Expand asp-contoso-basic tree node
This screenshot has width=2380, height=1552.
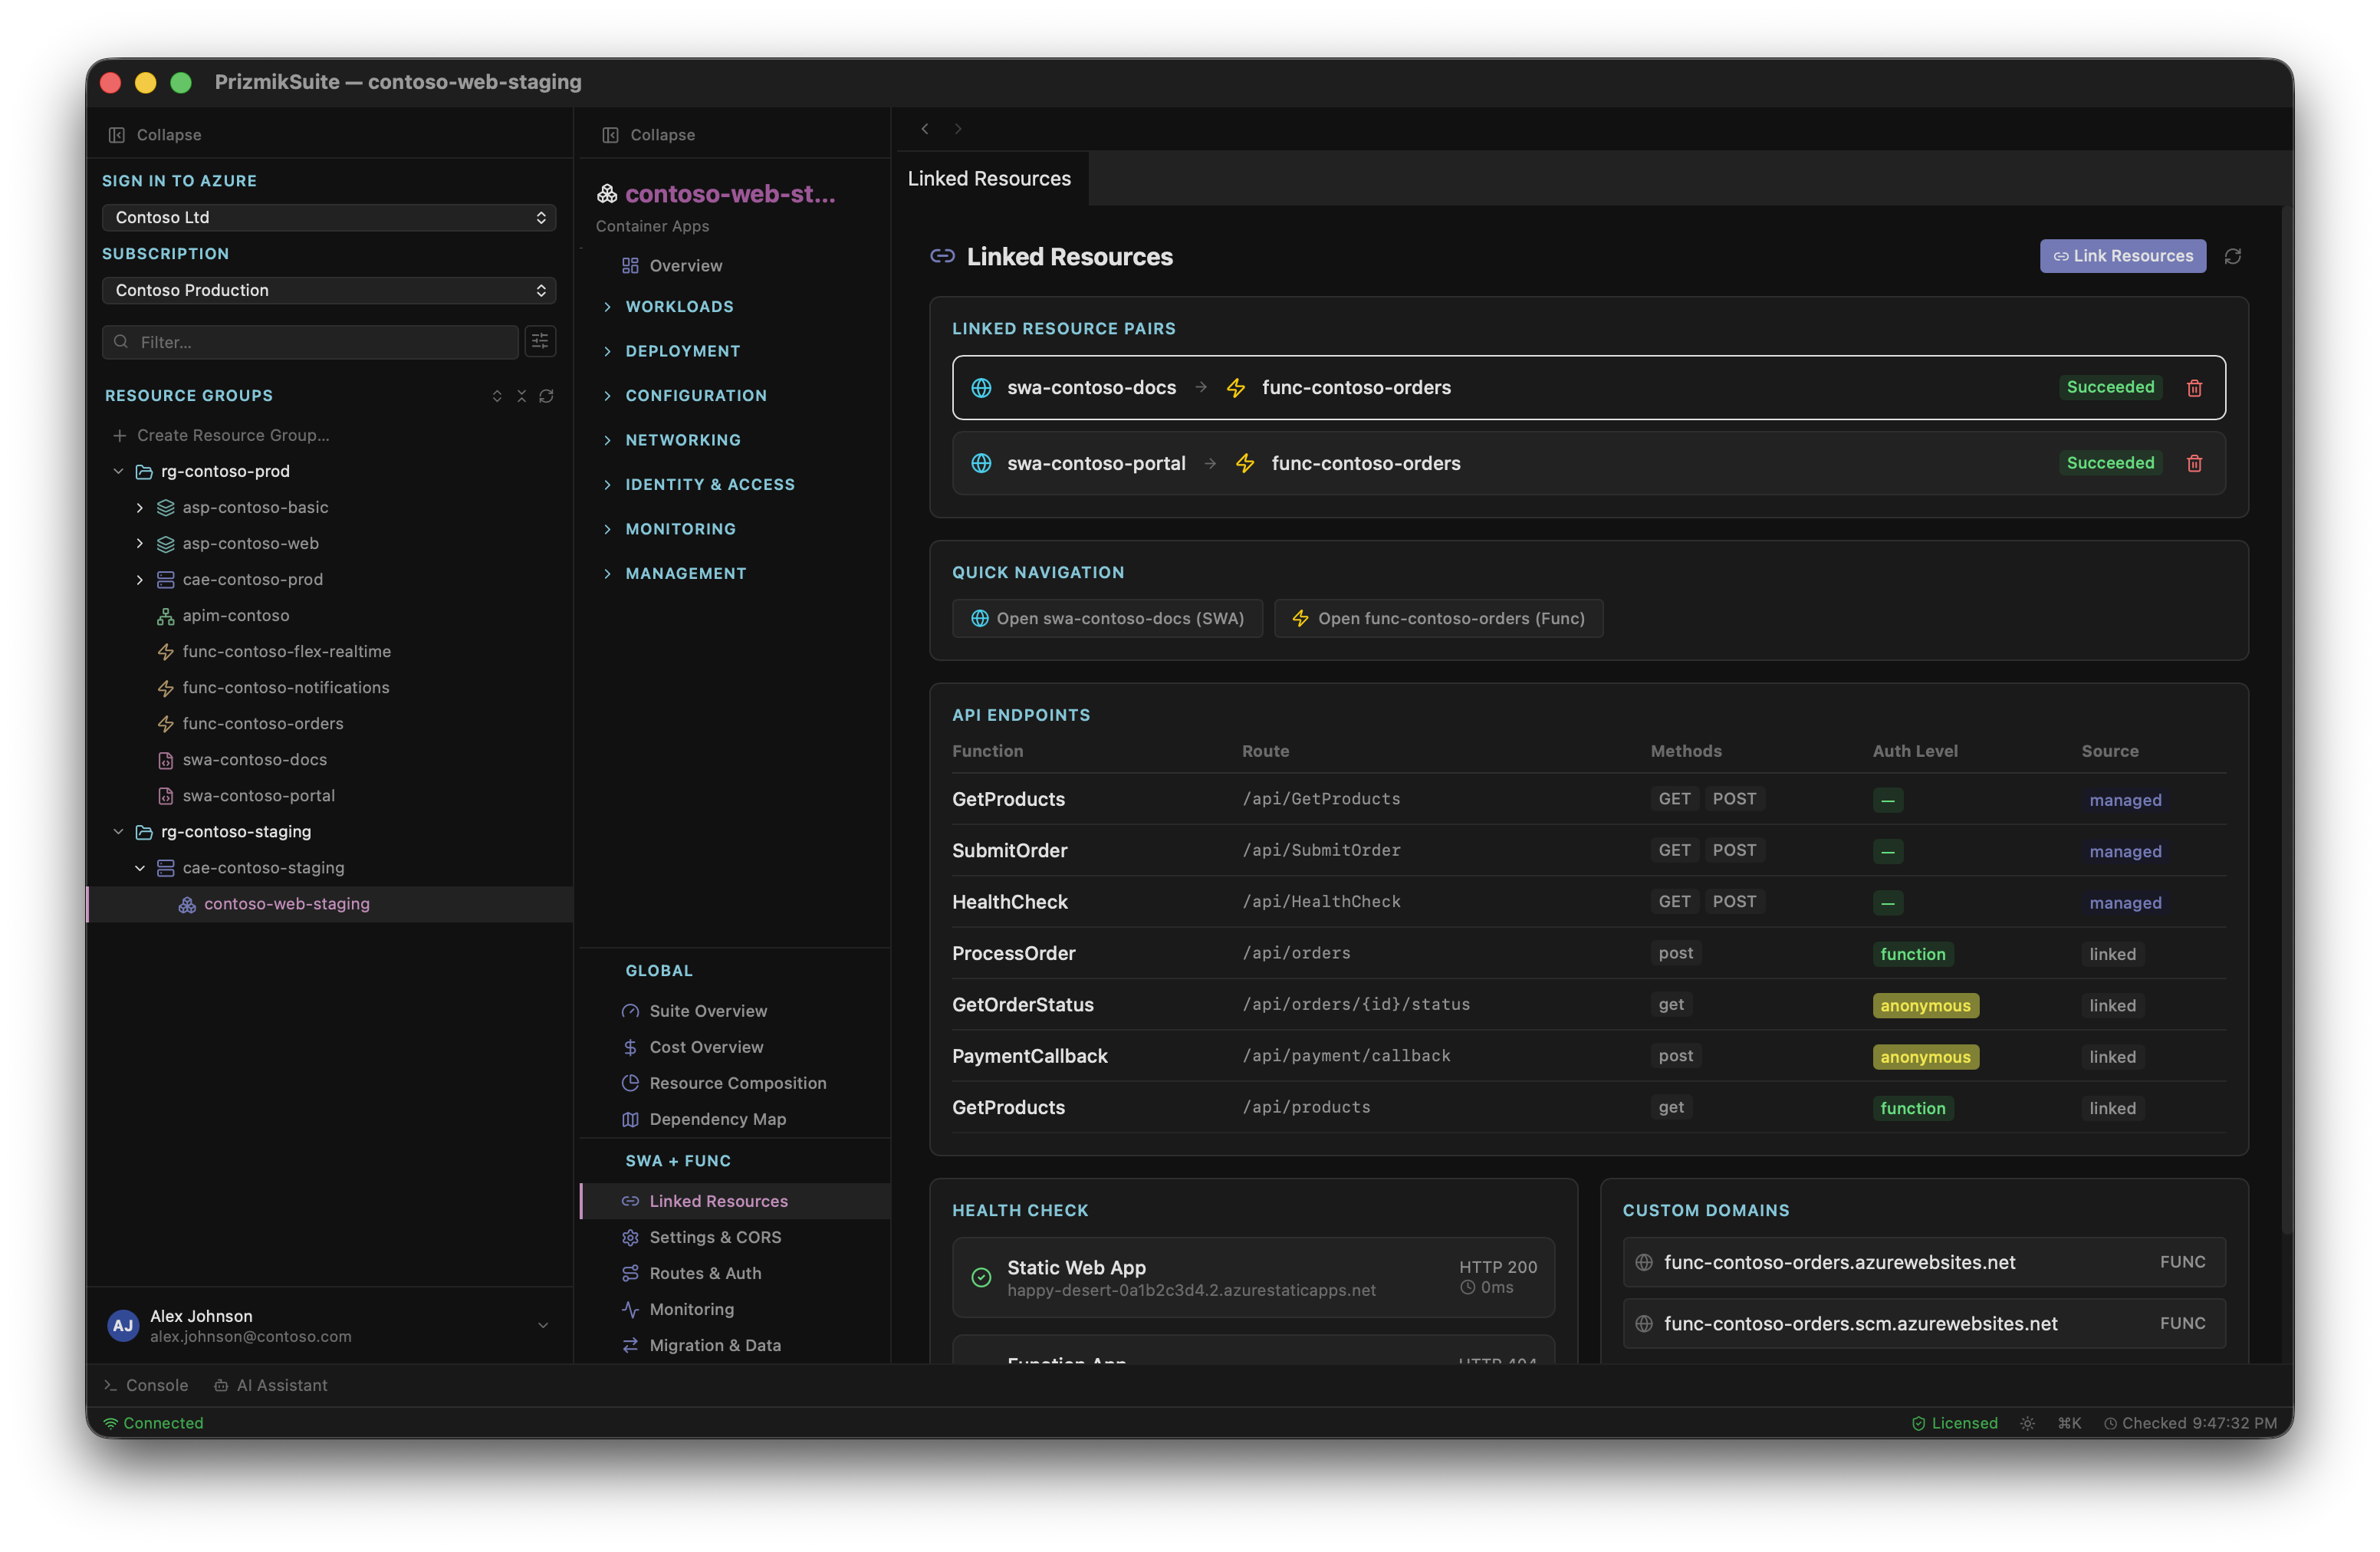[139, 508]
